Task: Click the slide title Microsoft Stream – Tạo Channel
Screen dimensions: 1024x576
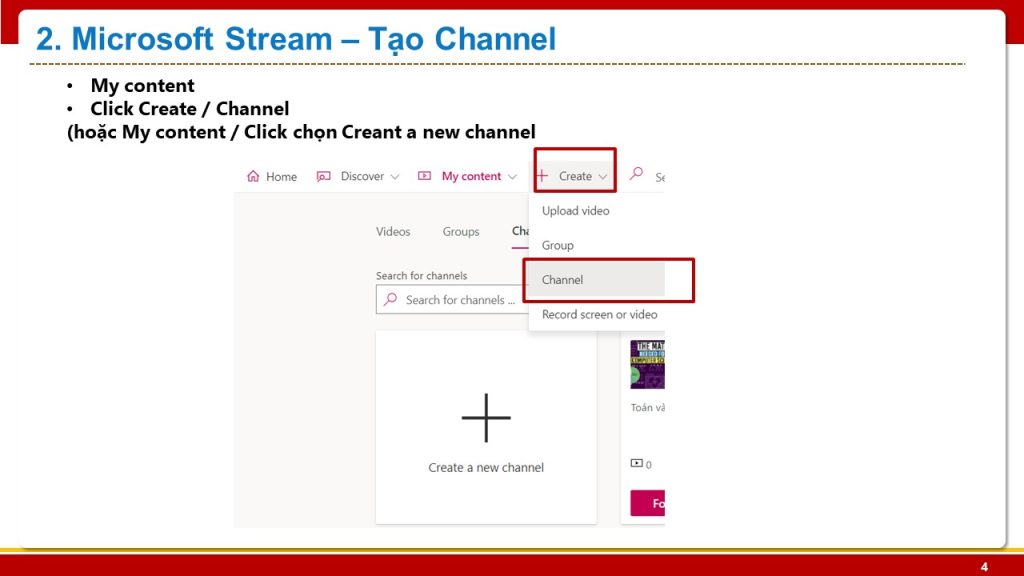Action: tap(296, 39)
